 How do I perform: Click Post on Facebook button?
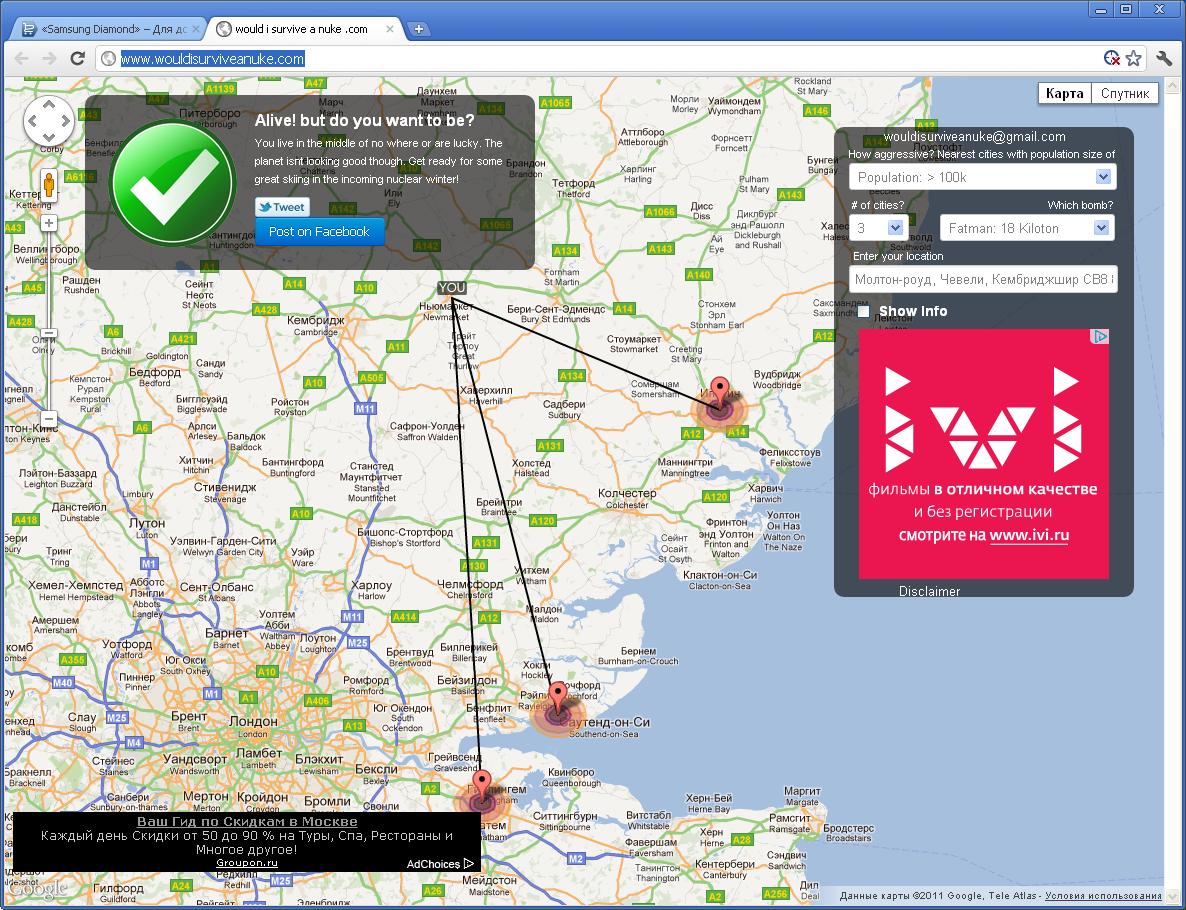point(319,231)
